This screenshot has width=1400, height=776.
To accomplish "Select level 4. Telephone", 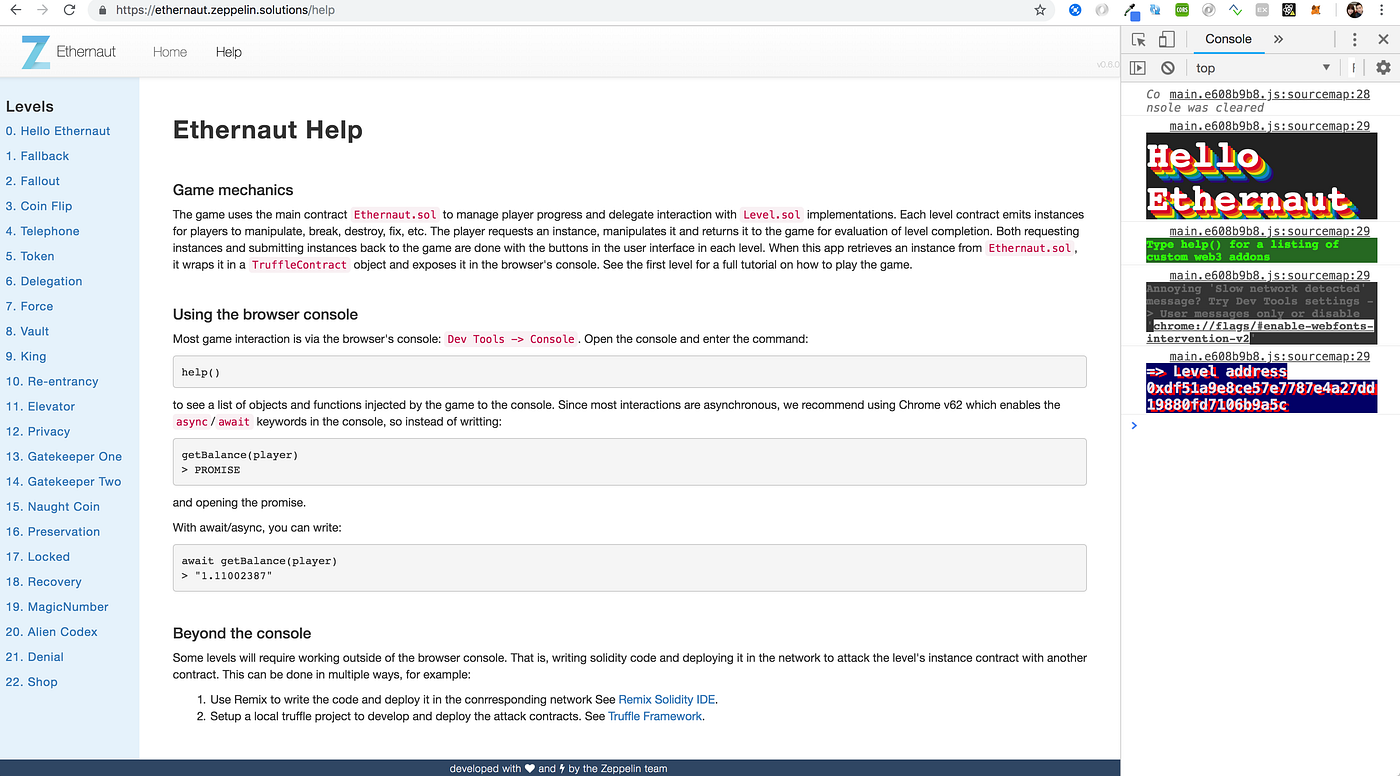I will coord(42,231).
